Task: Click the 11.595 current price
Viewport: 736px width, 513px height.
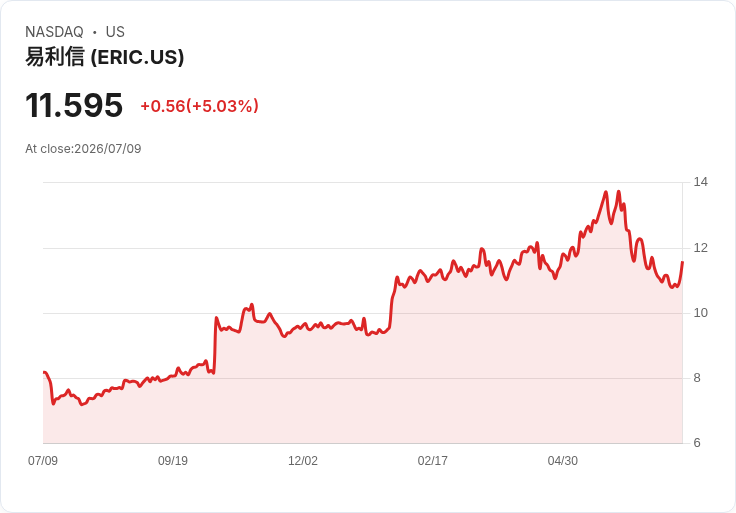Action: tap(74, 105)
